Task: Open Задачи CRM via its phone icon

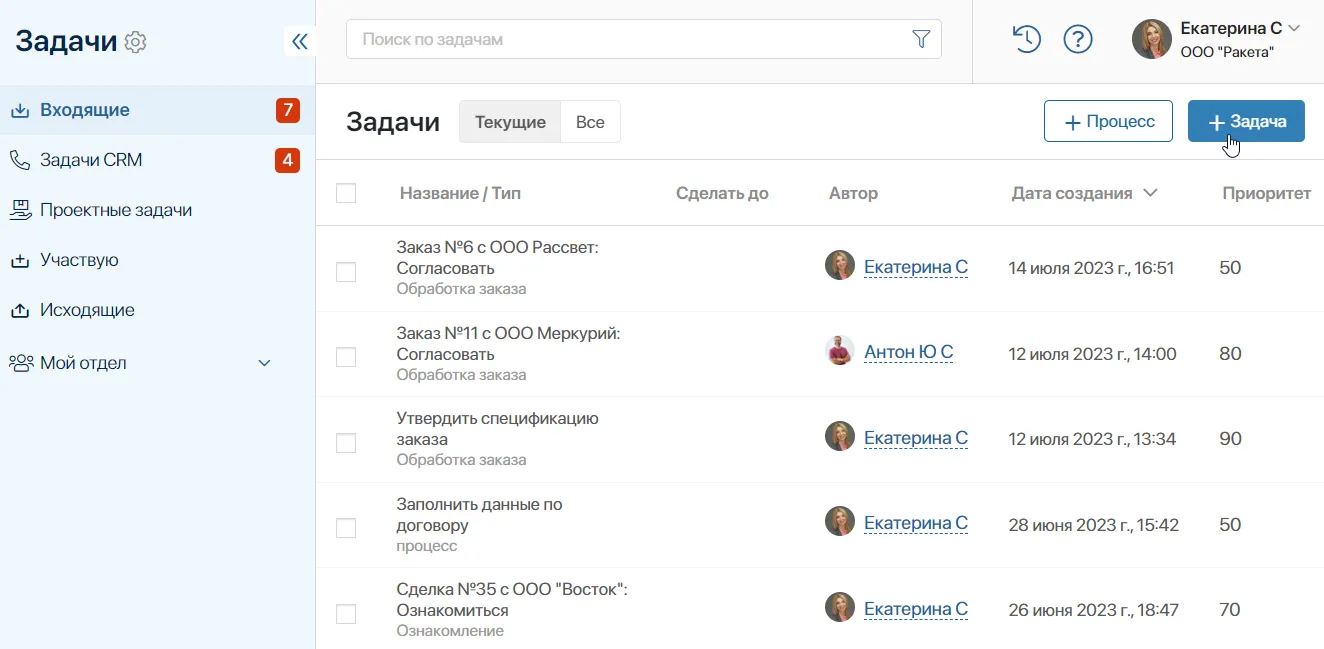Action: pyautogui.click(x=22, y=159)
